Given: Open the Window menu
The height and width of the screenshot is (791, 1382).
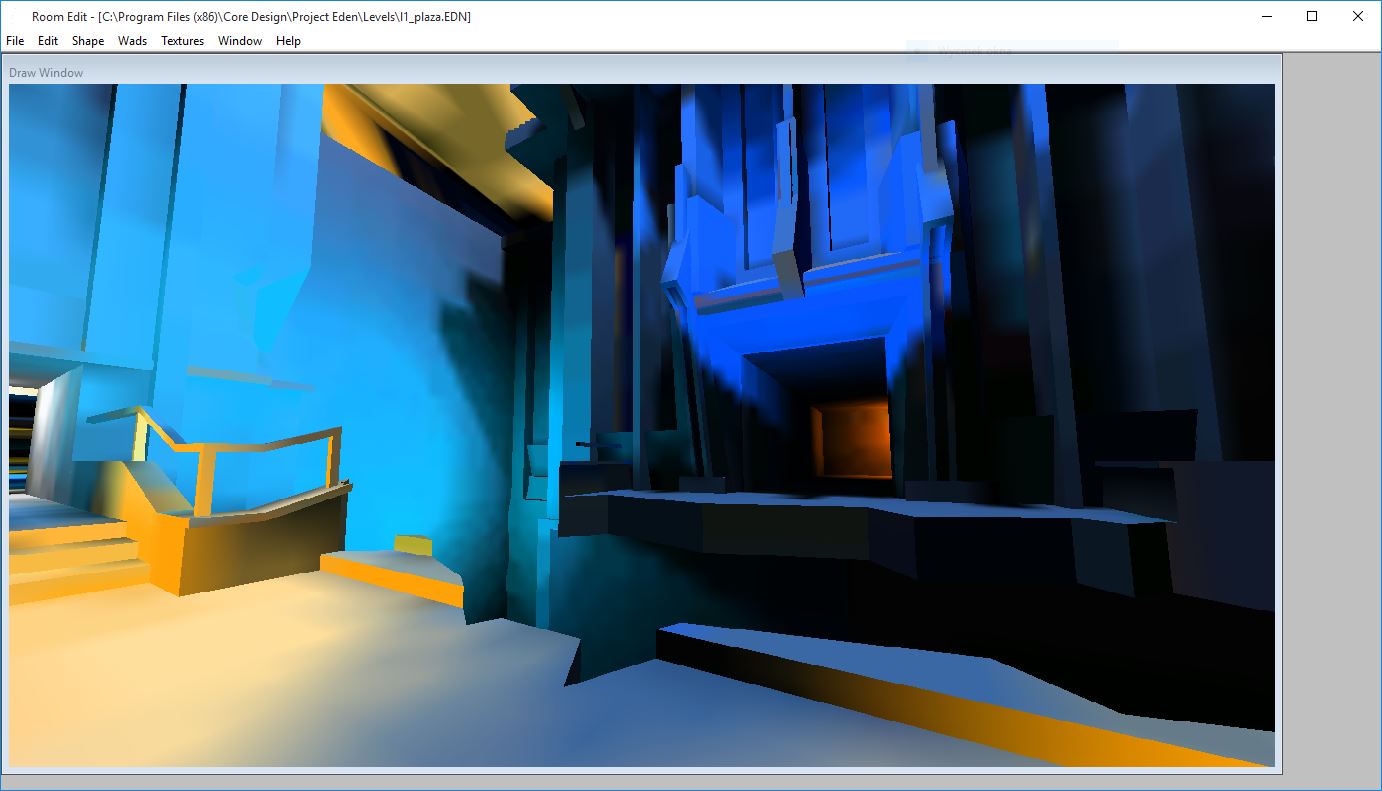Looking at the screenshot, I should point(240,41).
